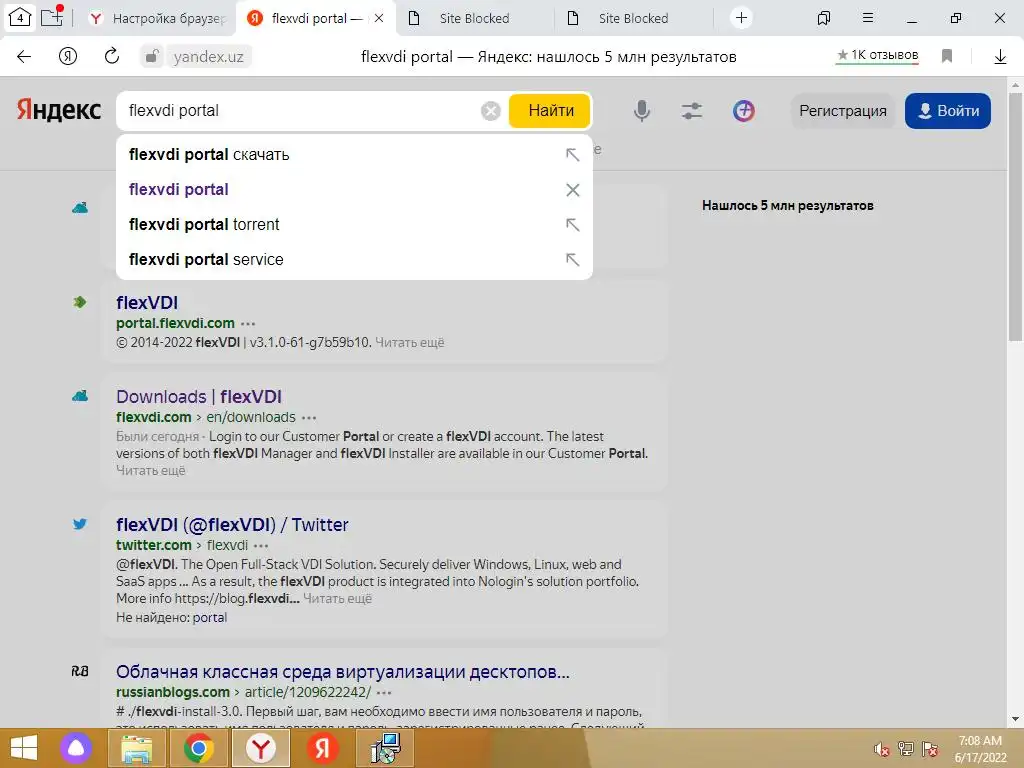Click the page vertical scrollbar
Image resolution: width=1024 pixels, height=768 pixels.
tap(1016, 216)
